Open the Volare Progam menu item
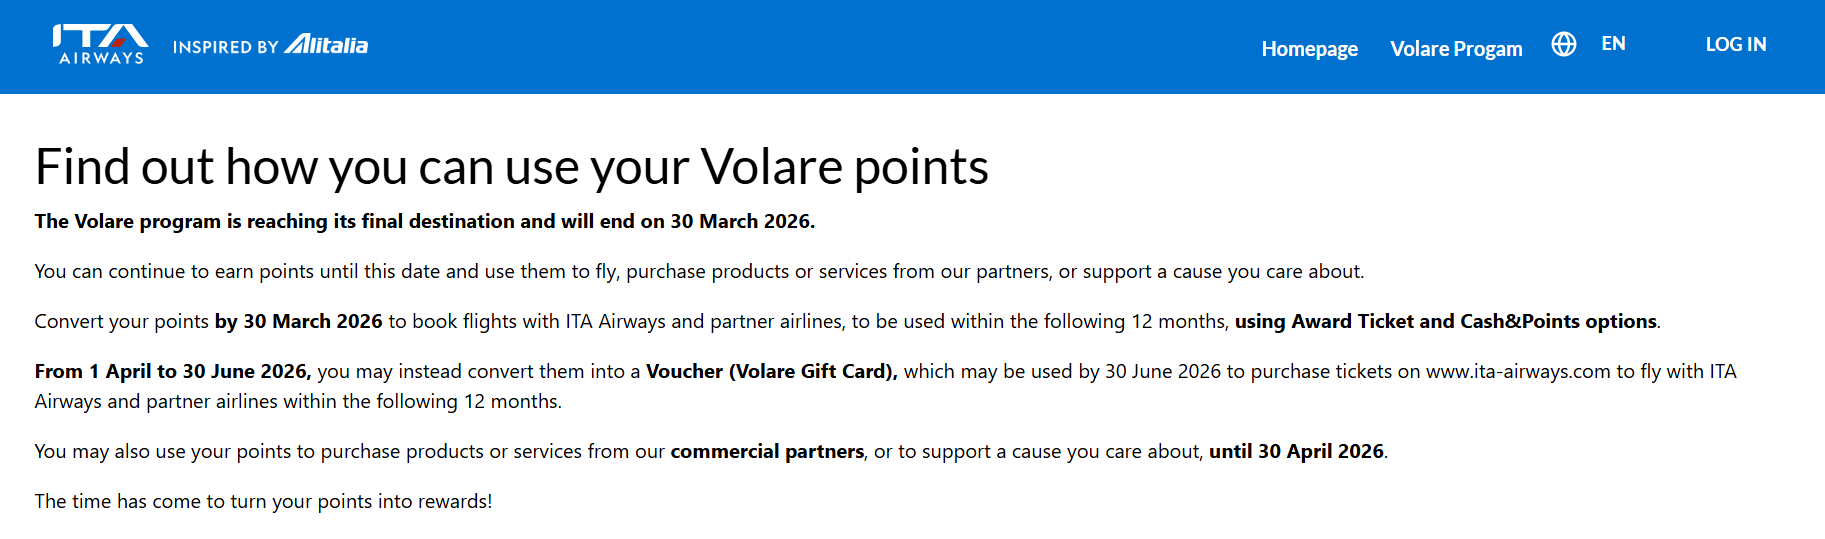This screenshot has width=1825, height=539. (x=1456, y=49)
